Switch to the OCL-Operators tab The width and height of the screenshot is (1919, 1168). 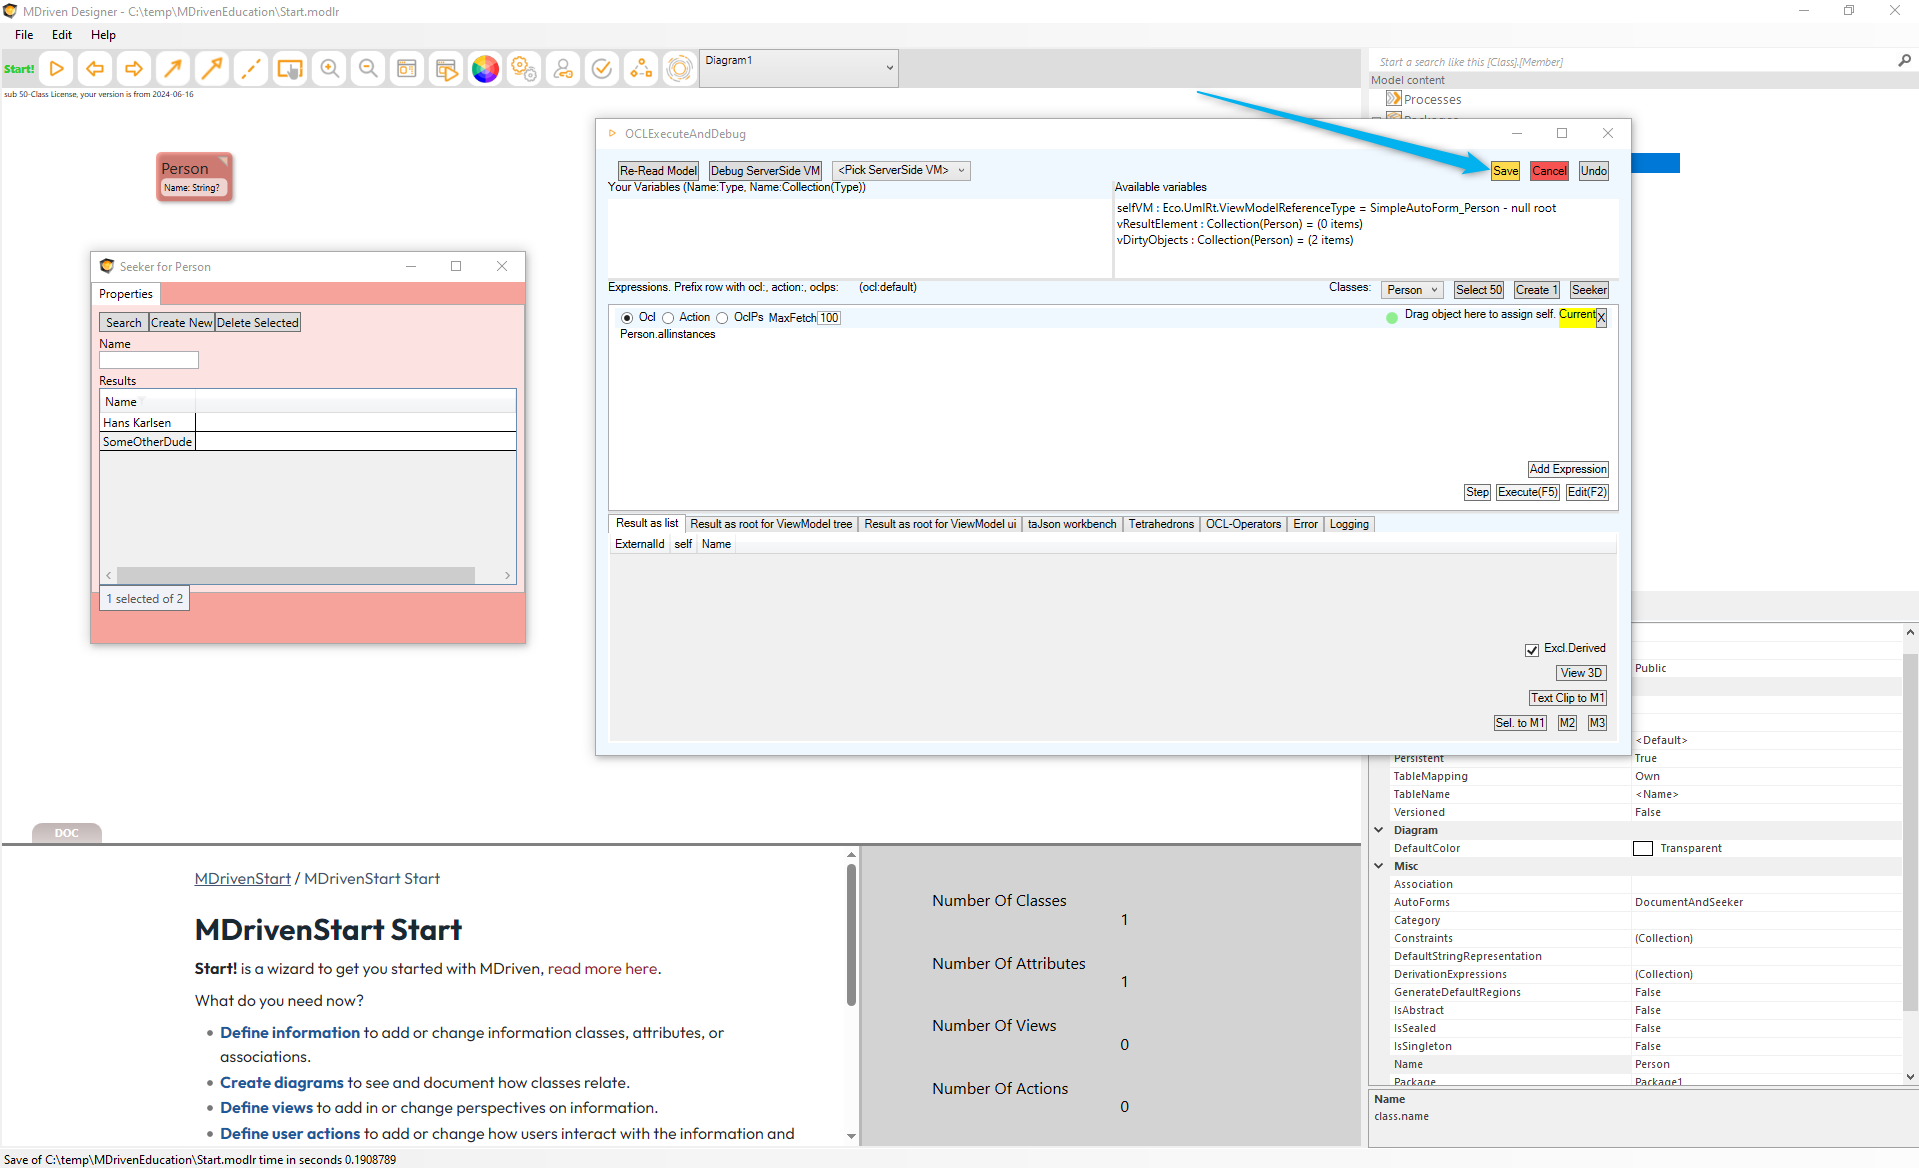click(1242, 524)
